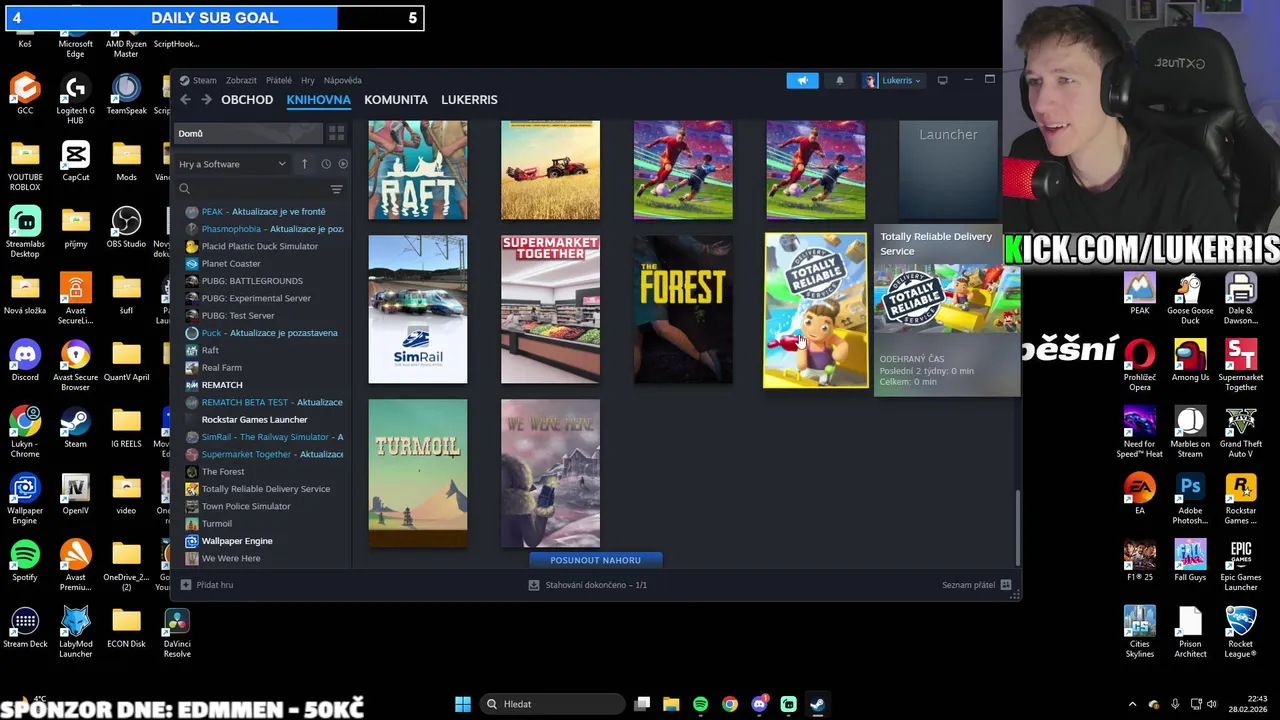This screenshot has height=720, width=1280.
Task: Open Stream Deck desktop shortcut
Action: coord(25,627)
